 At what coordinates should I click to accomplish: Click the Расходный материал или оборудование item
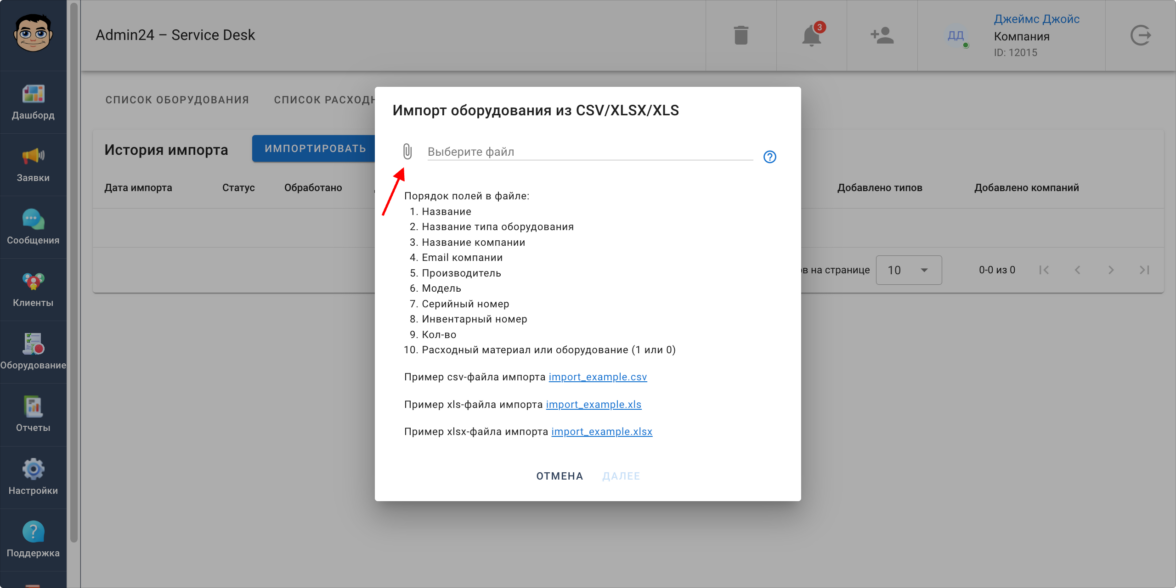(x=549, y=350)
